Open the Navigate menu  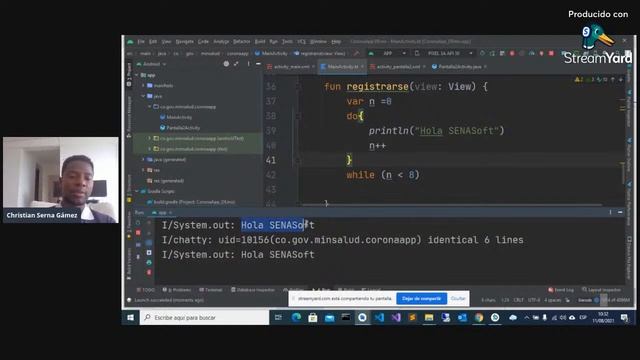tap(184, 42)
